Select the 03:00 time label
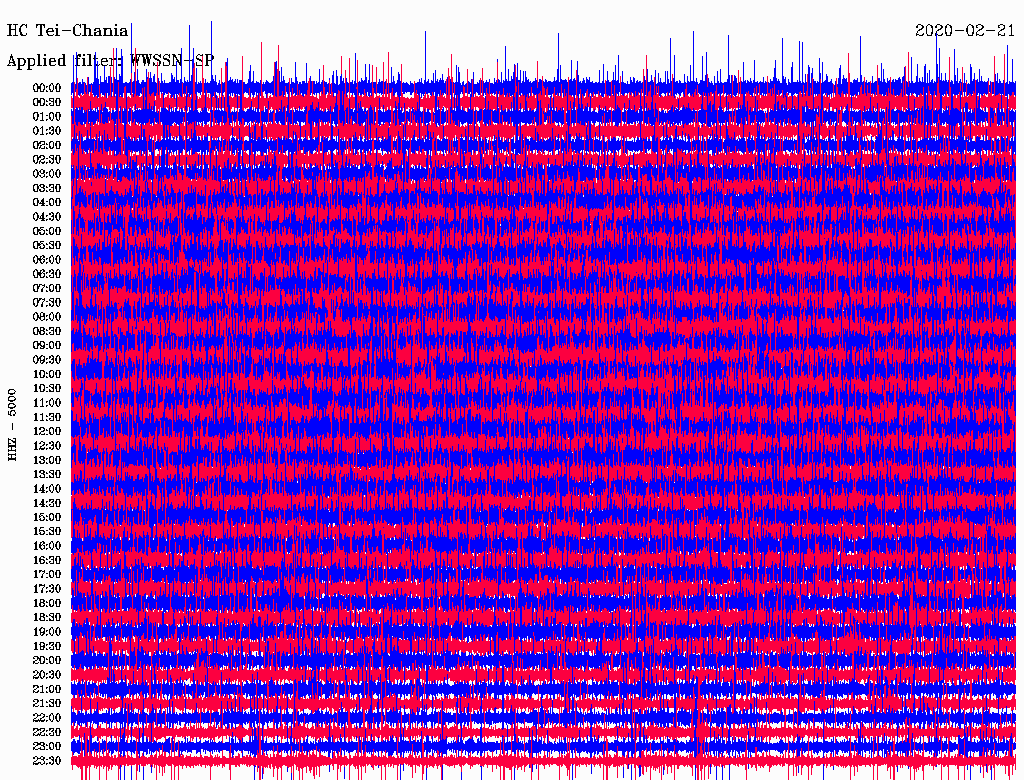The image size is (1024, 780). coord(47,174)
